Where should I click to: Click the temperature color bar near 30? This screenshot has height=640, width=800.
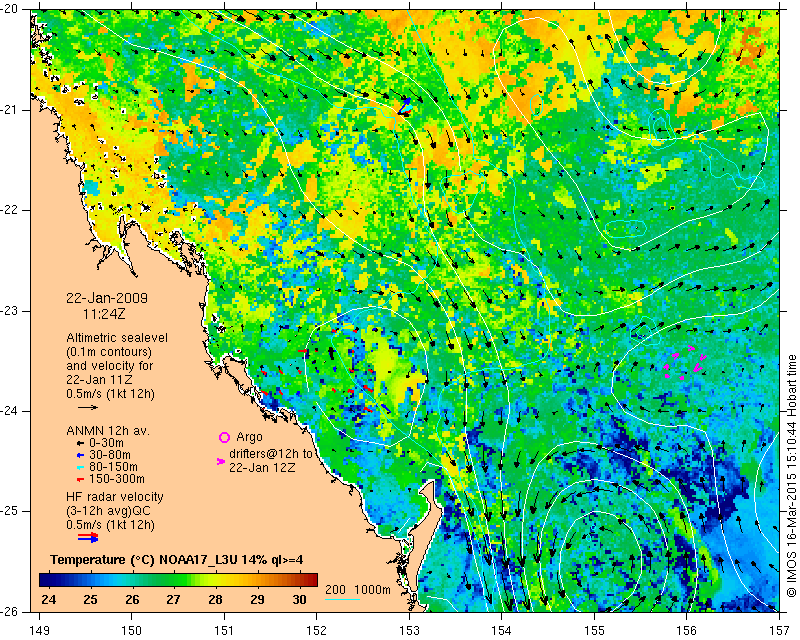300,580
